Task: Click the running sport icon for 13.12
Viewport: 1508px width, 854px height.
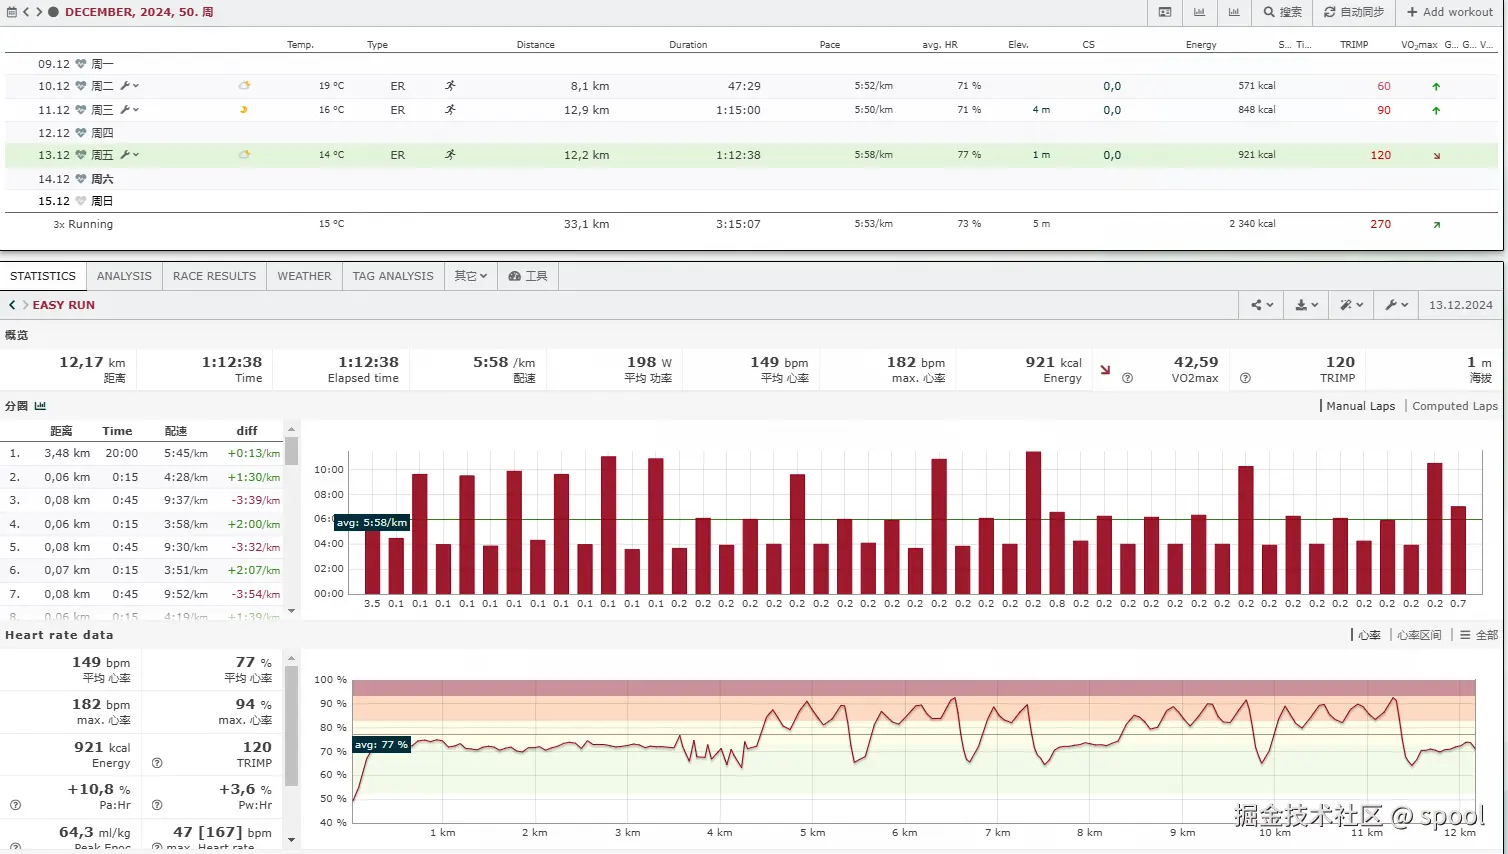Action: coord(450,155)
